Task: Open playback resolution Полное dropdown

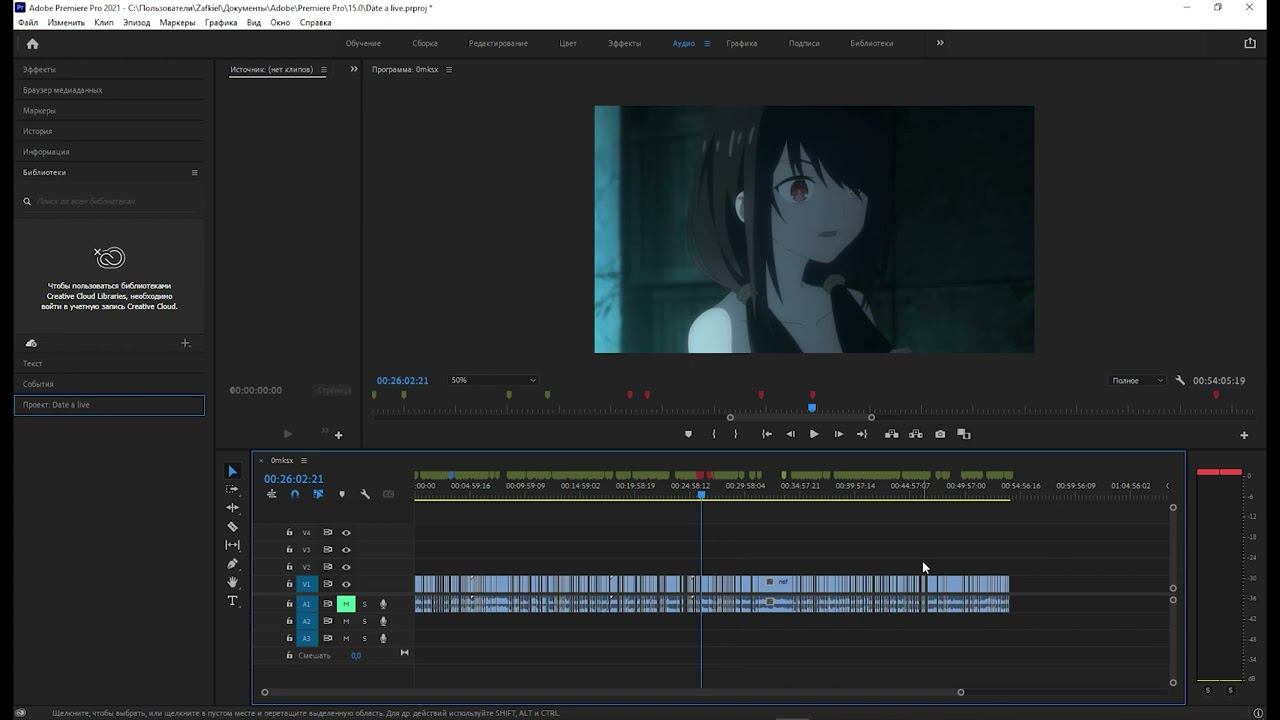Action: pos(1137,380)
